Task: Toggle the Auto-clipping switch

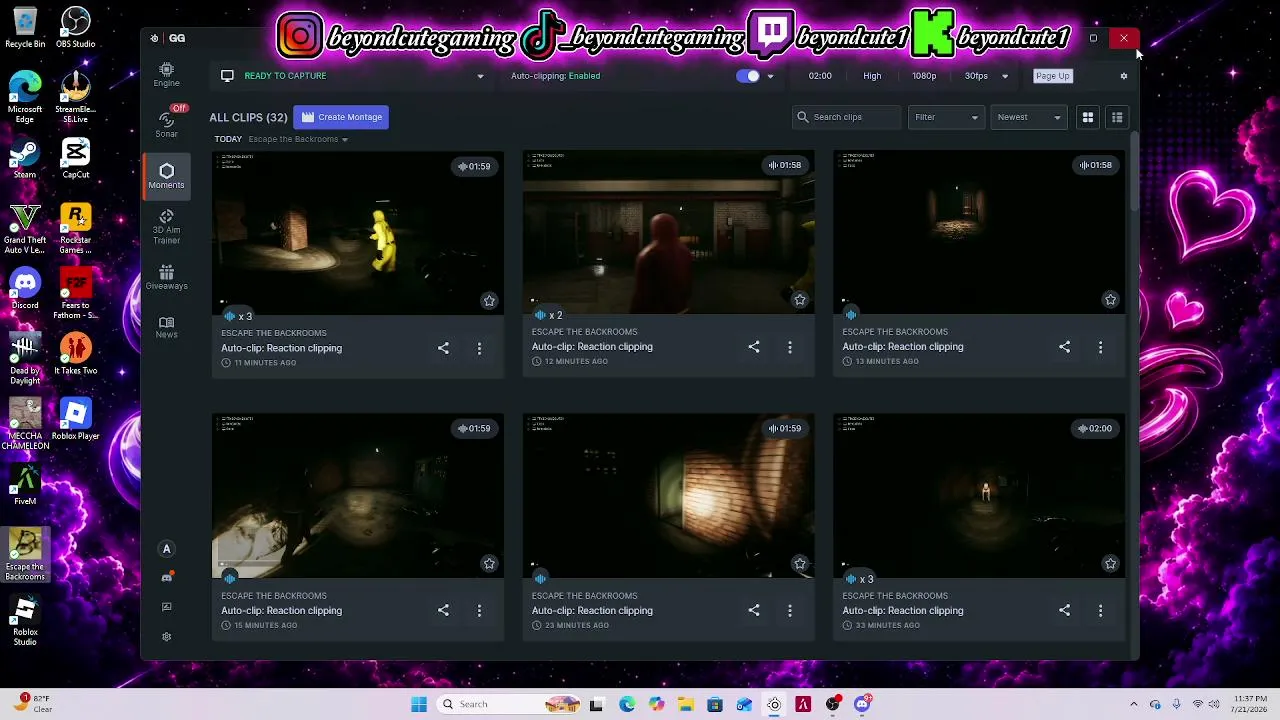Action: click(x=747, y=76)
